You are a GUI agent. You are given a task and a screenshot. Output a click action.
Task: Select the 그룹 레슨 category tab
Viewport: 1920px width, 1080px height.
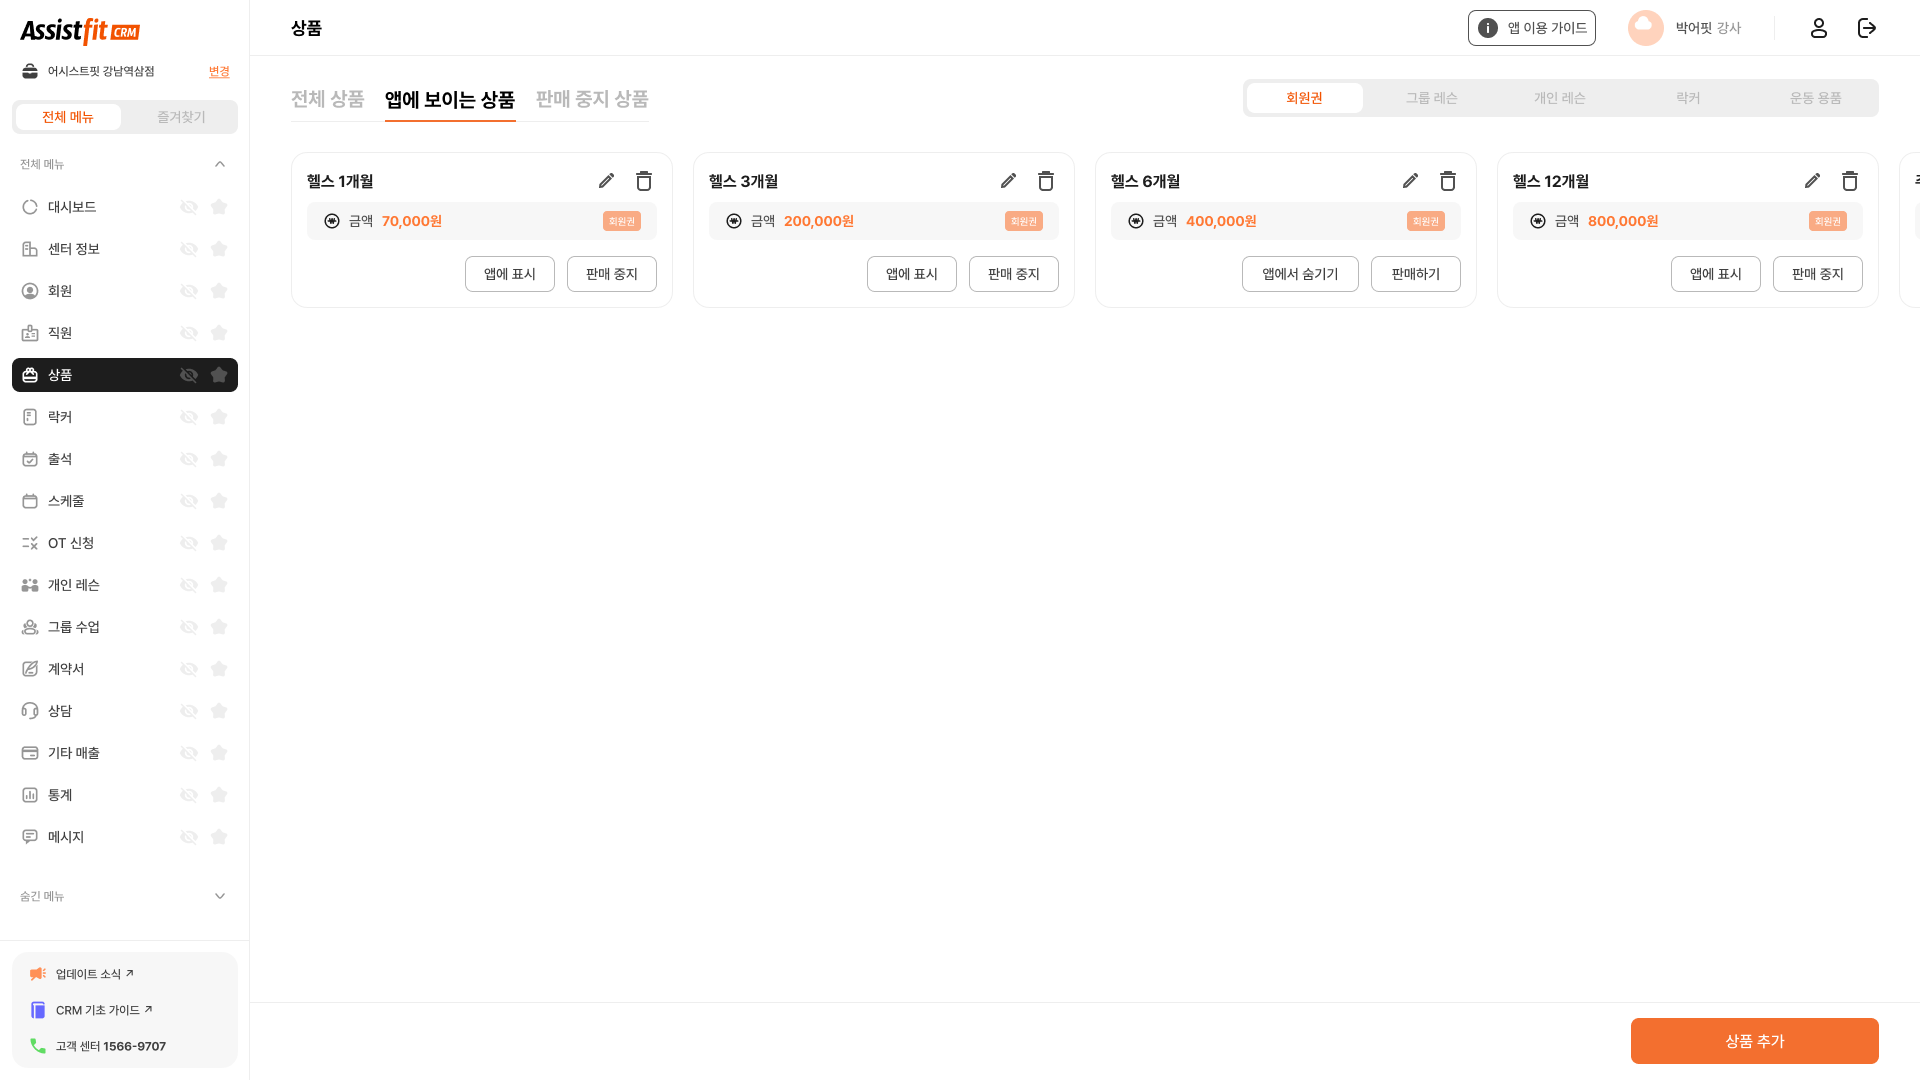pyautogui.click(x=1432, y=98)
